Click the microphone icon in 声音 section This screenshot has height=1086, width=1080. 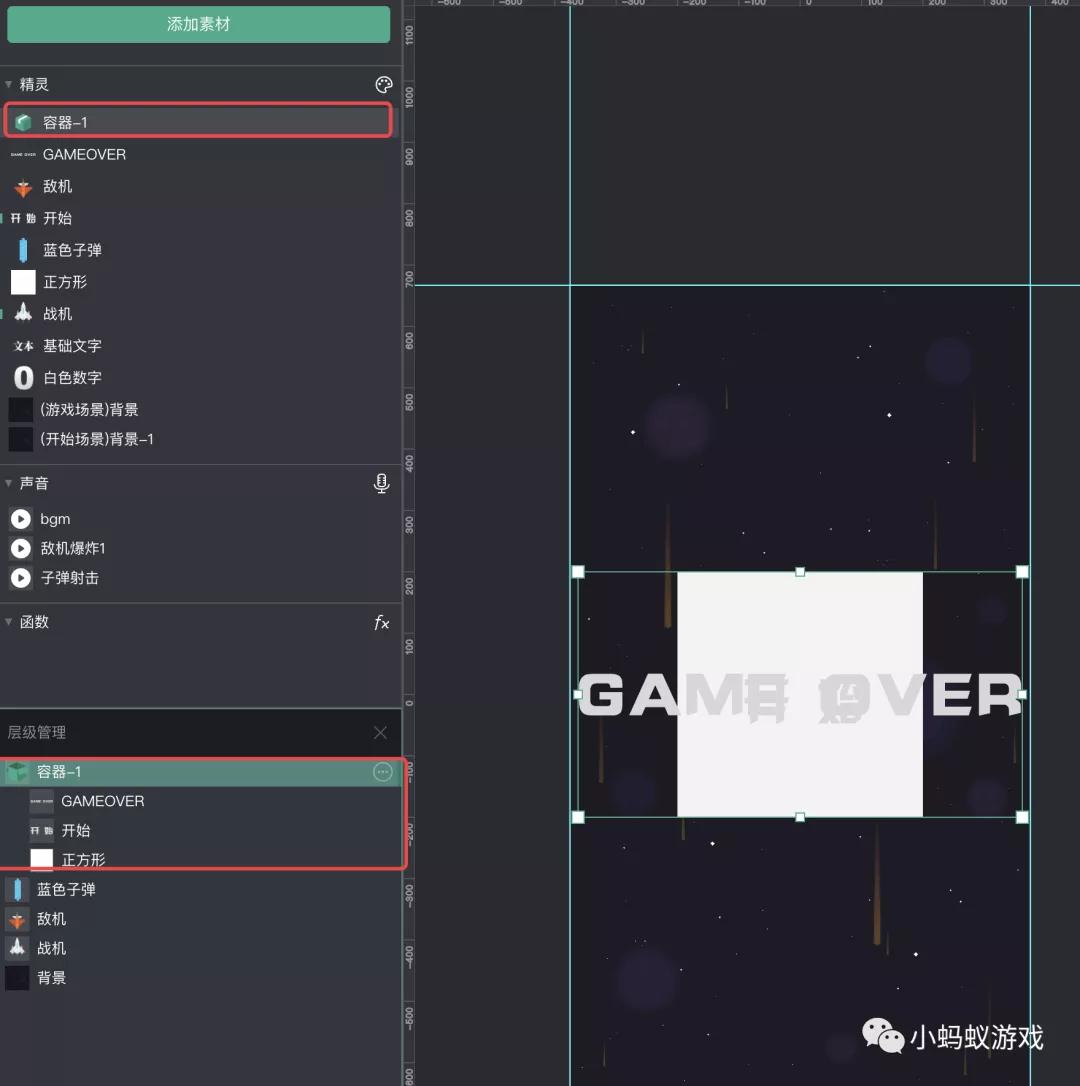381,483
